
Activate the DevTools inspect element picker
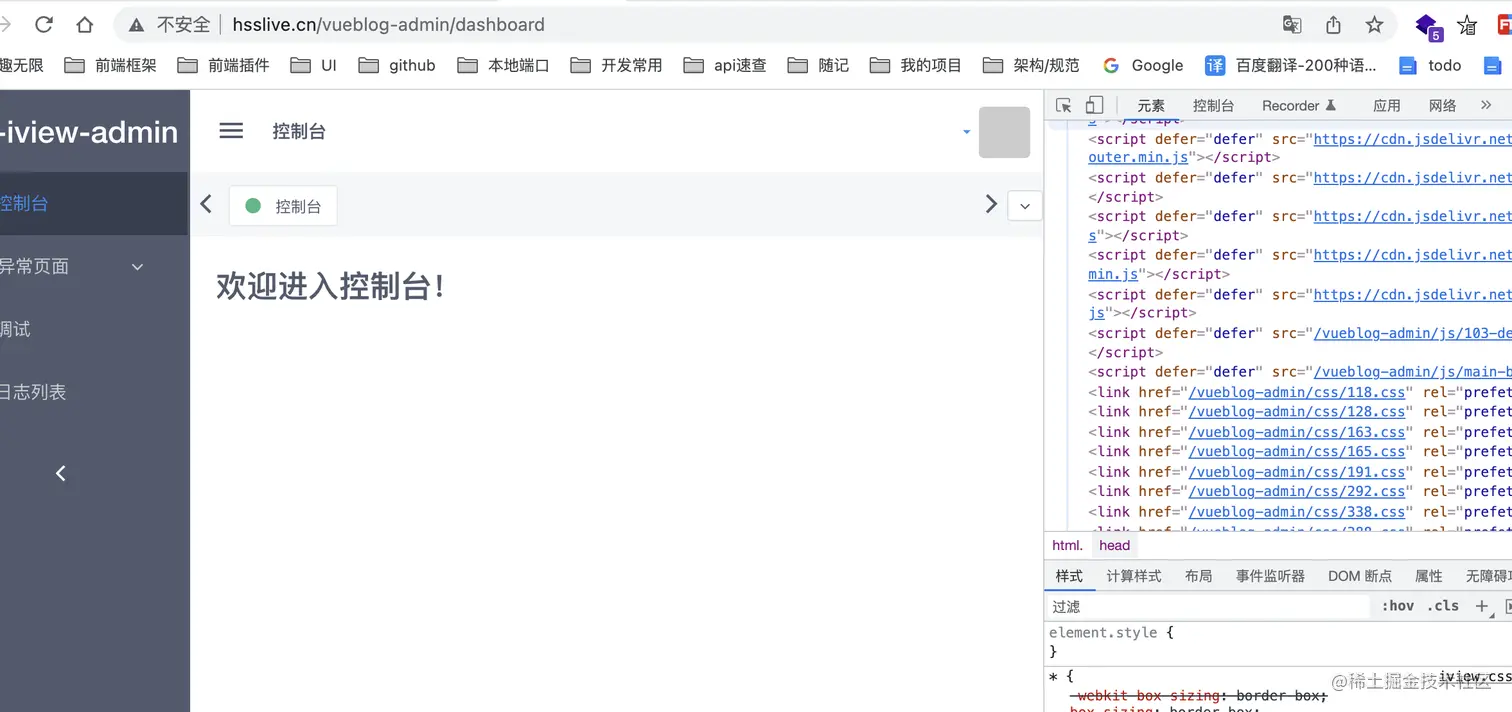[1064, 105]
